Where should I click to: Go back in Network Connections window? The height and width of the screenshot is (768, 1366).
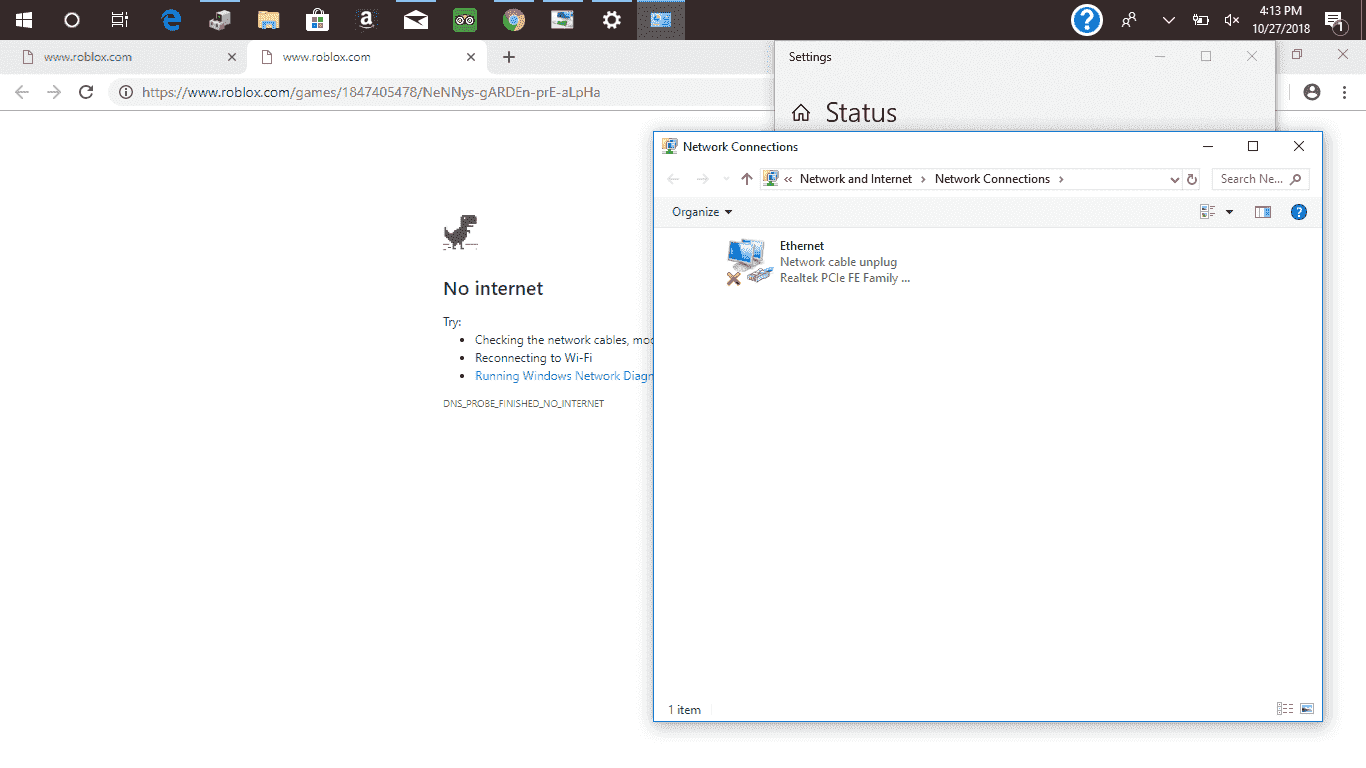pos(673,179)
